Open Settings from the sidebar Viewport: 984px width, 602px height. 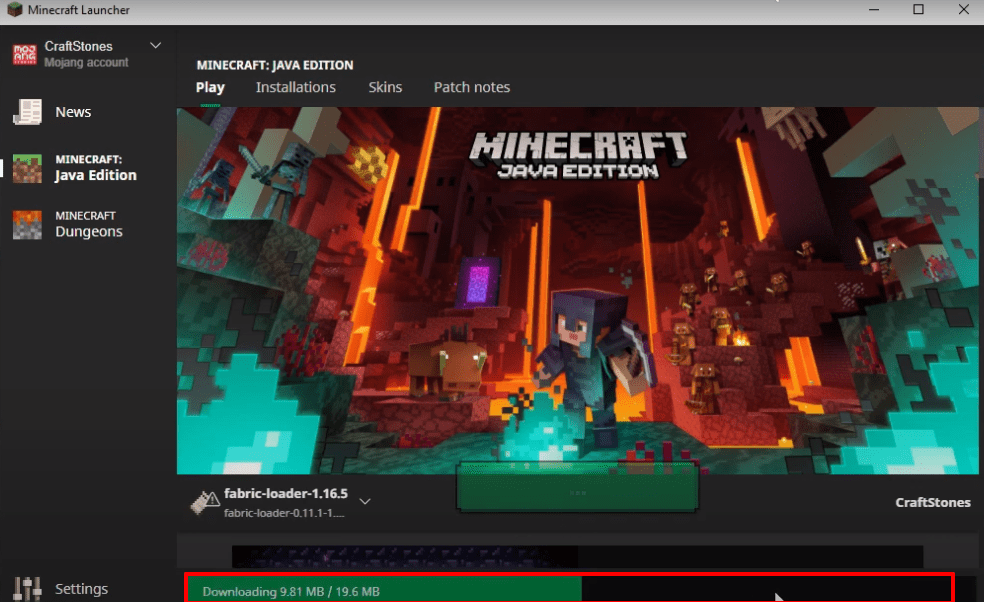(81, 589)
